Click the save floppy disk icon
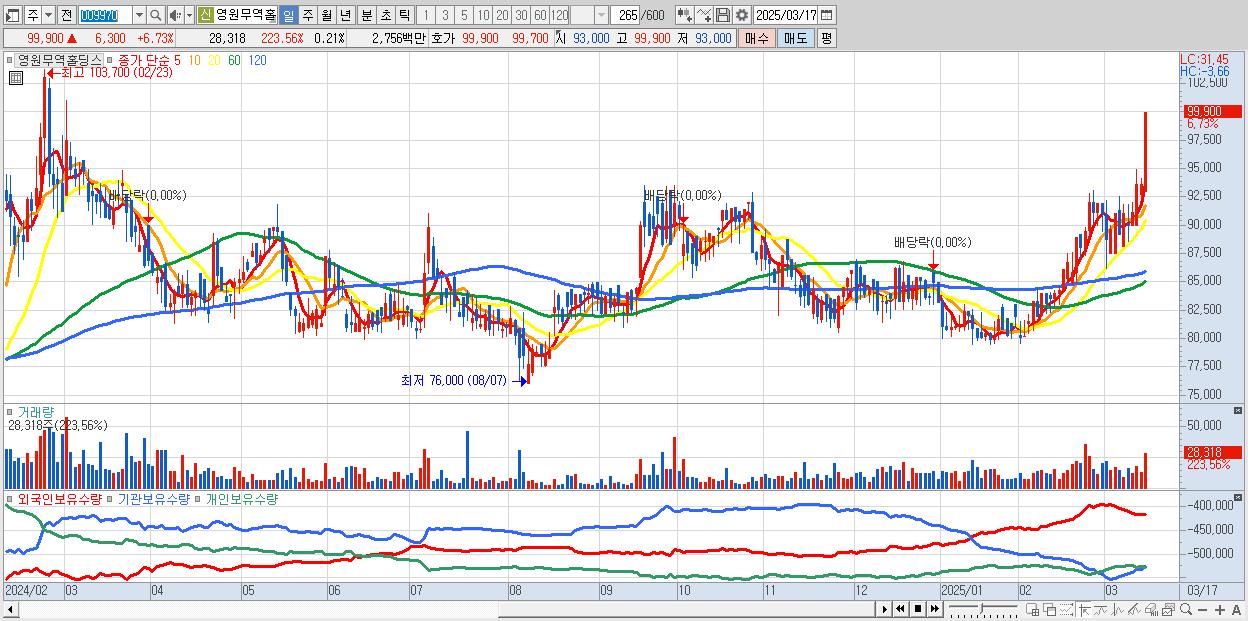The height and width of the screenshot is (621, 1248). point(723,15)
